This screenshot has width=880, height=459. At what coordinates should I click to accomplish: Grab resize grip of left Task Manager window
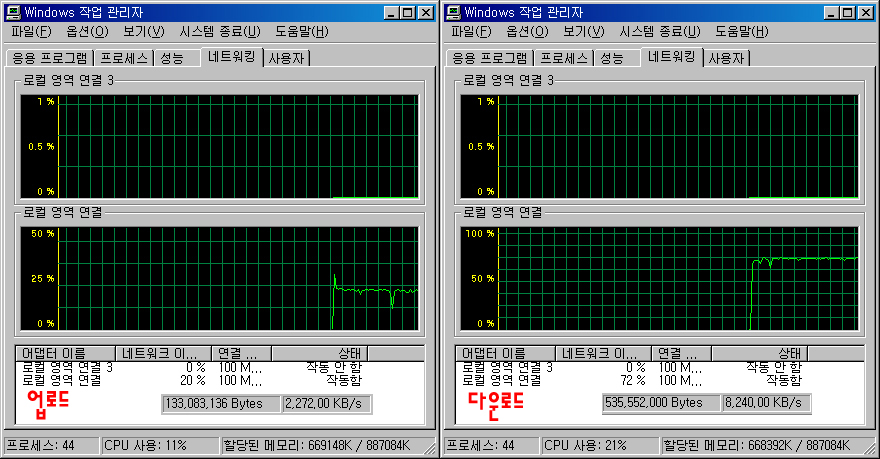tap(430, 447)
